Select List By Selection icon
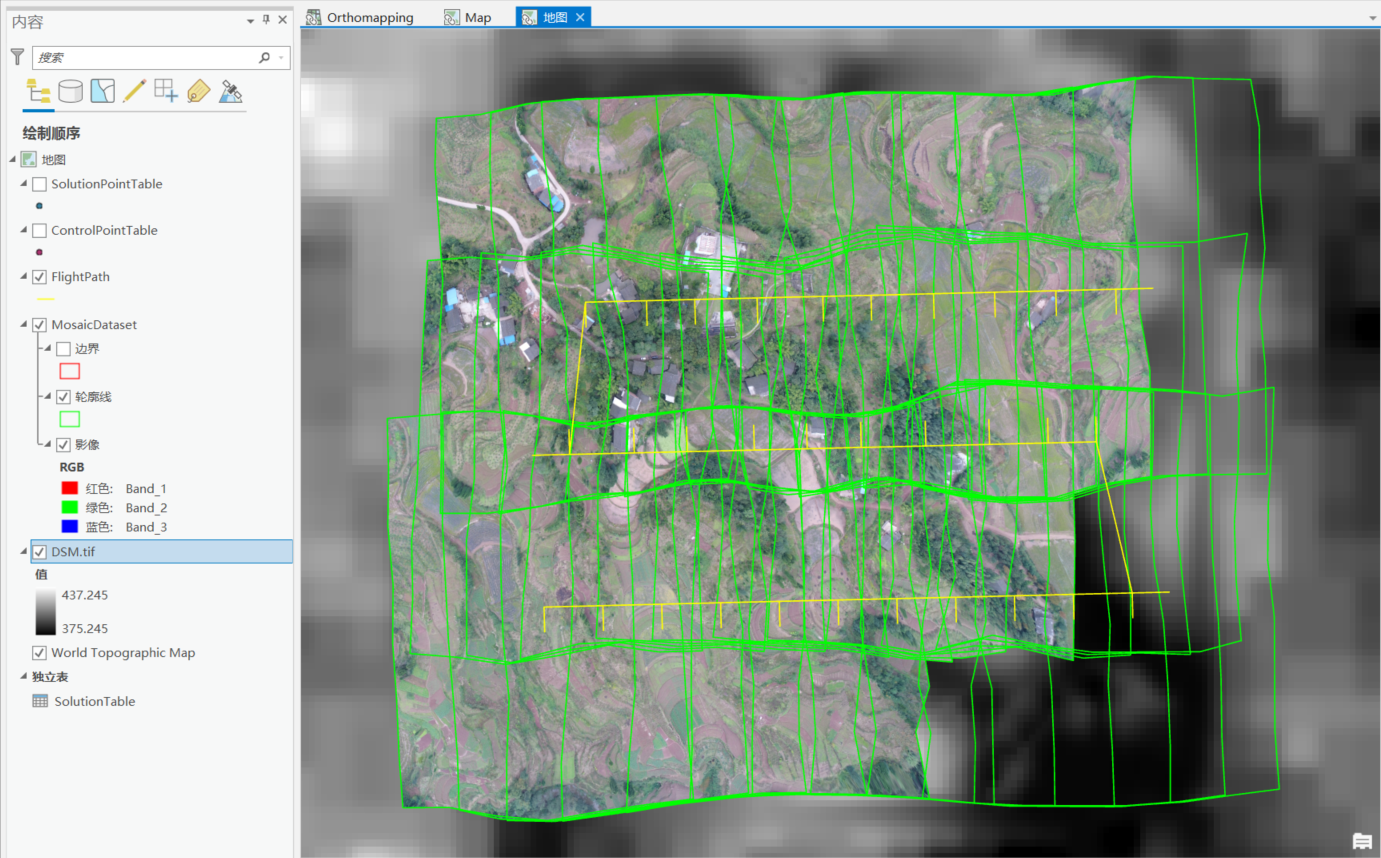Viewport: 1381px width, 858px height. click(102, 92)
